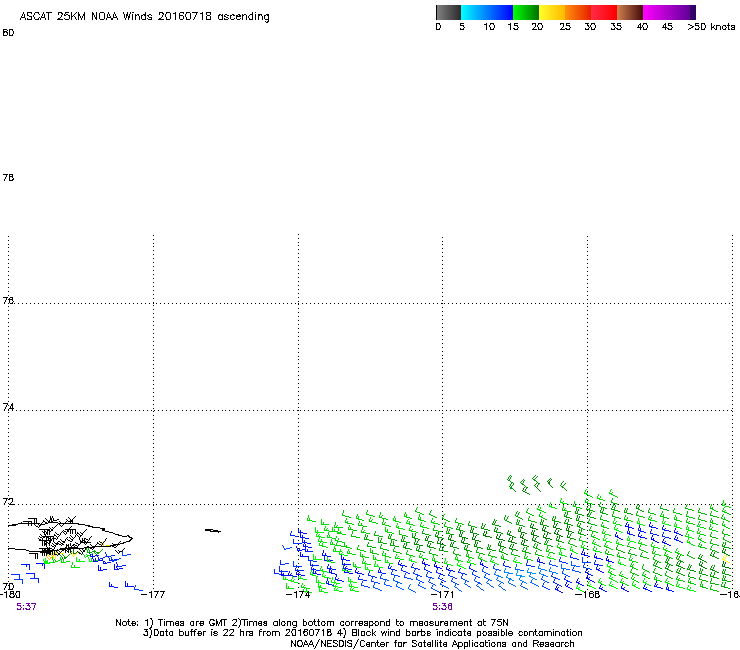
Task: Click the isolated green barbs above 72N
Action: click(537, 484)
